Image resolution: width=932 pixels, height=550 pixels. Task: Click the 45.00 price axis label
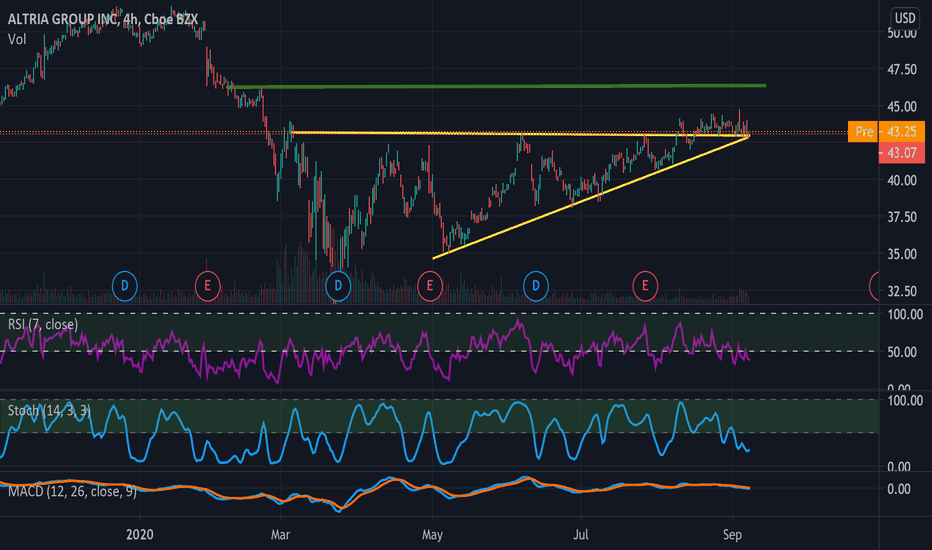click(902, 106)
